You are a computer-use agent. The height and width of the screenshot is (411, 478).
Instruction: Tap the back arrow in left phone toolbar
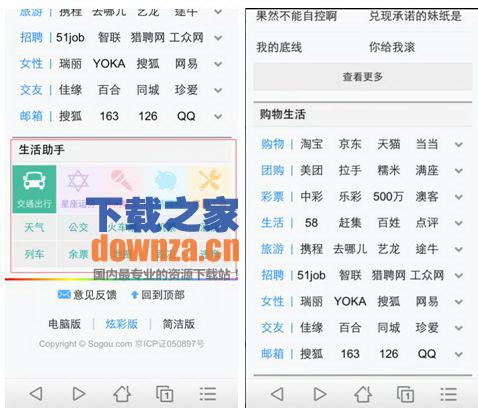[36, 394]
